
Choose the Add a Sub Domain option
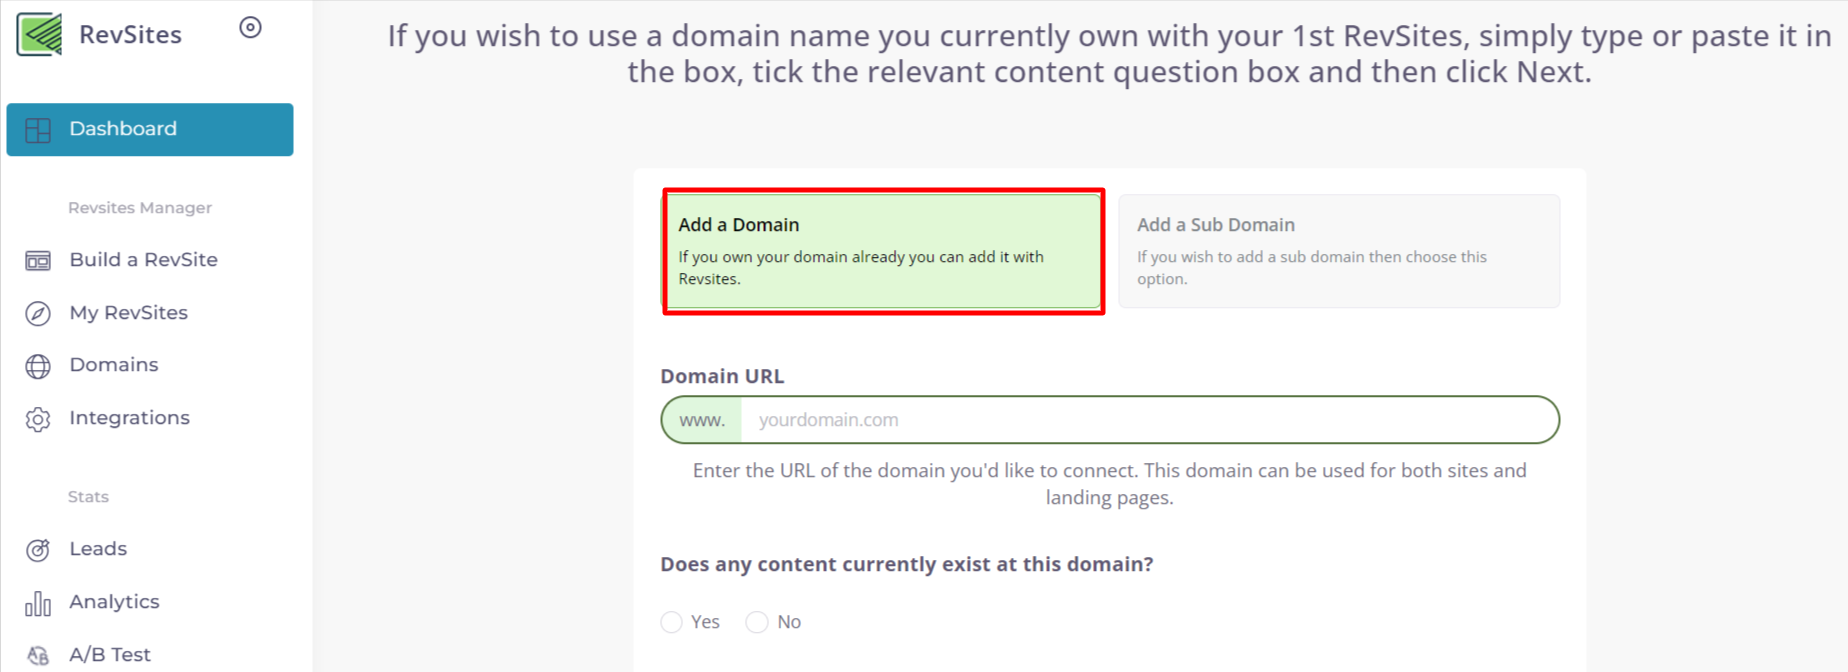tap(1338, 251)
